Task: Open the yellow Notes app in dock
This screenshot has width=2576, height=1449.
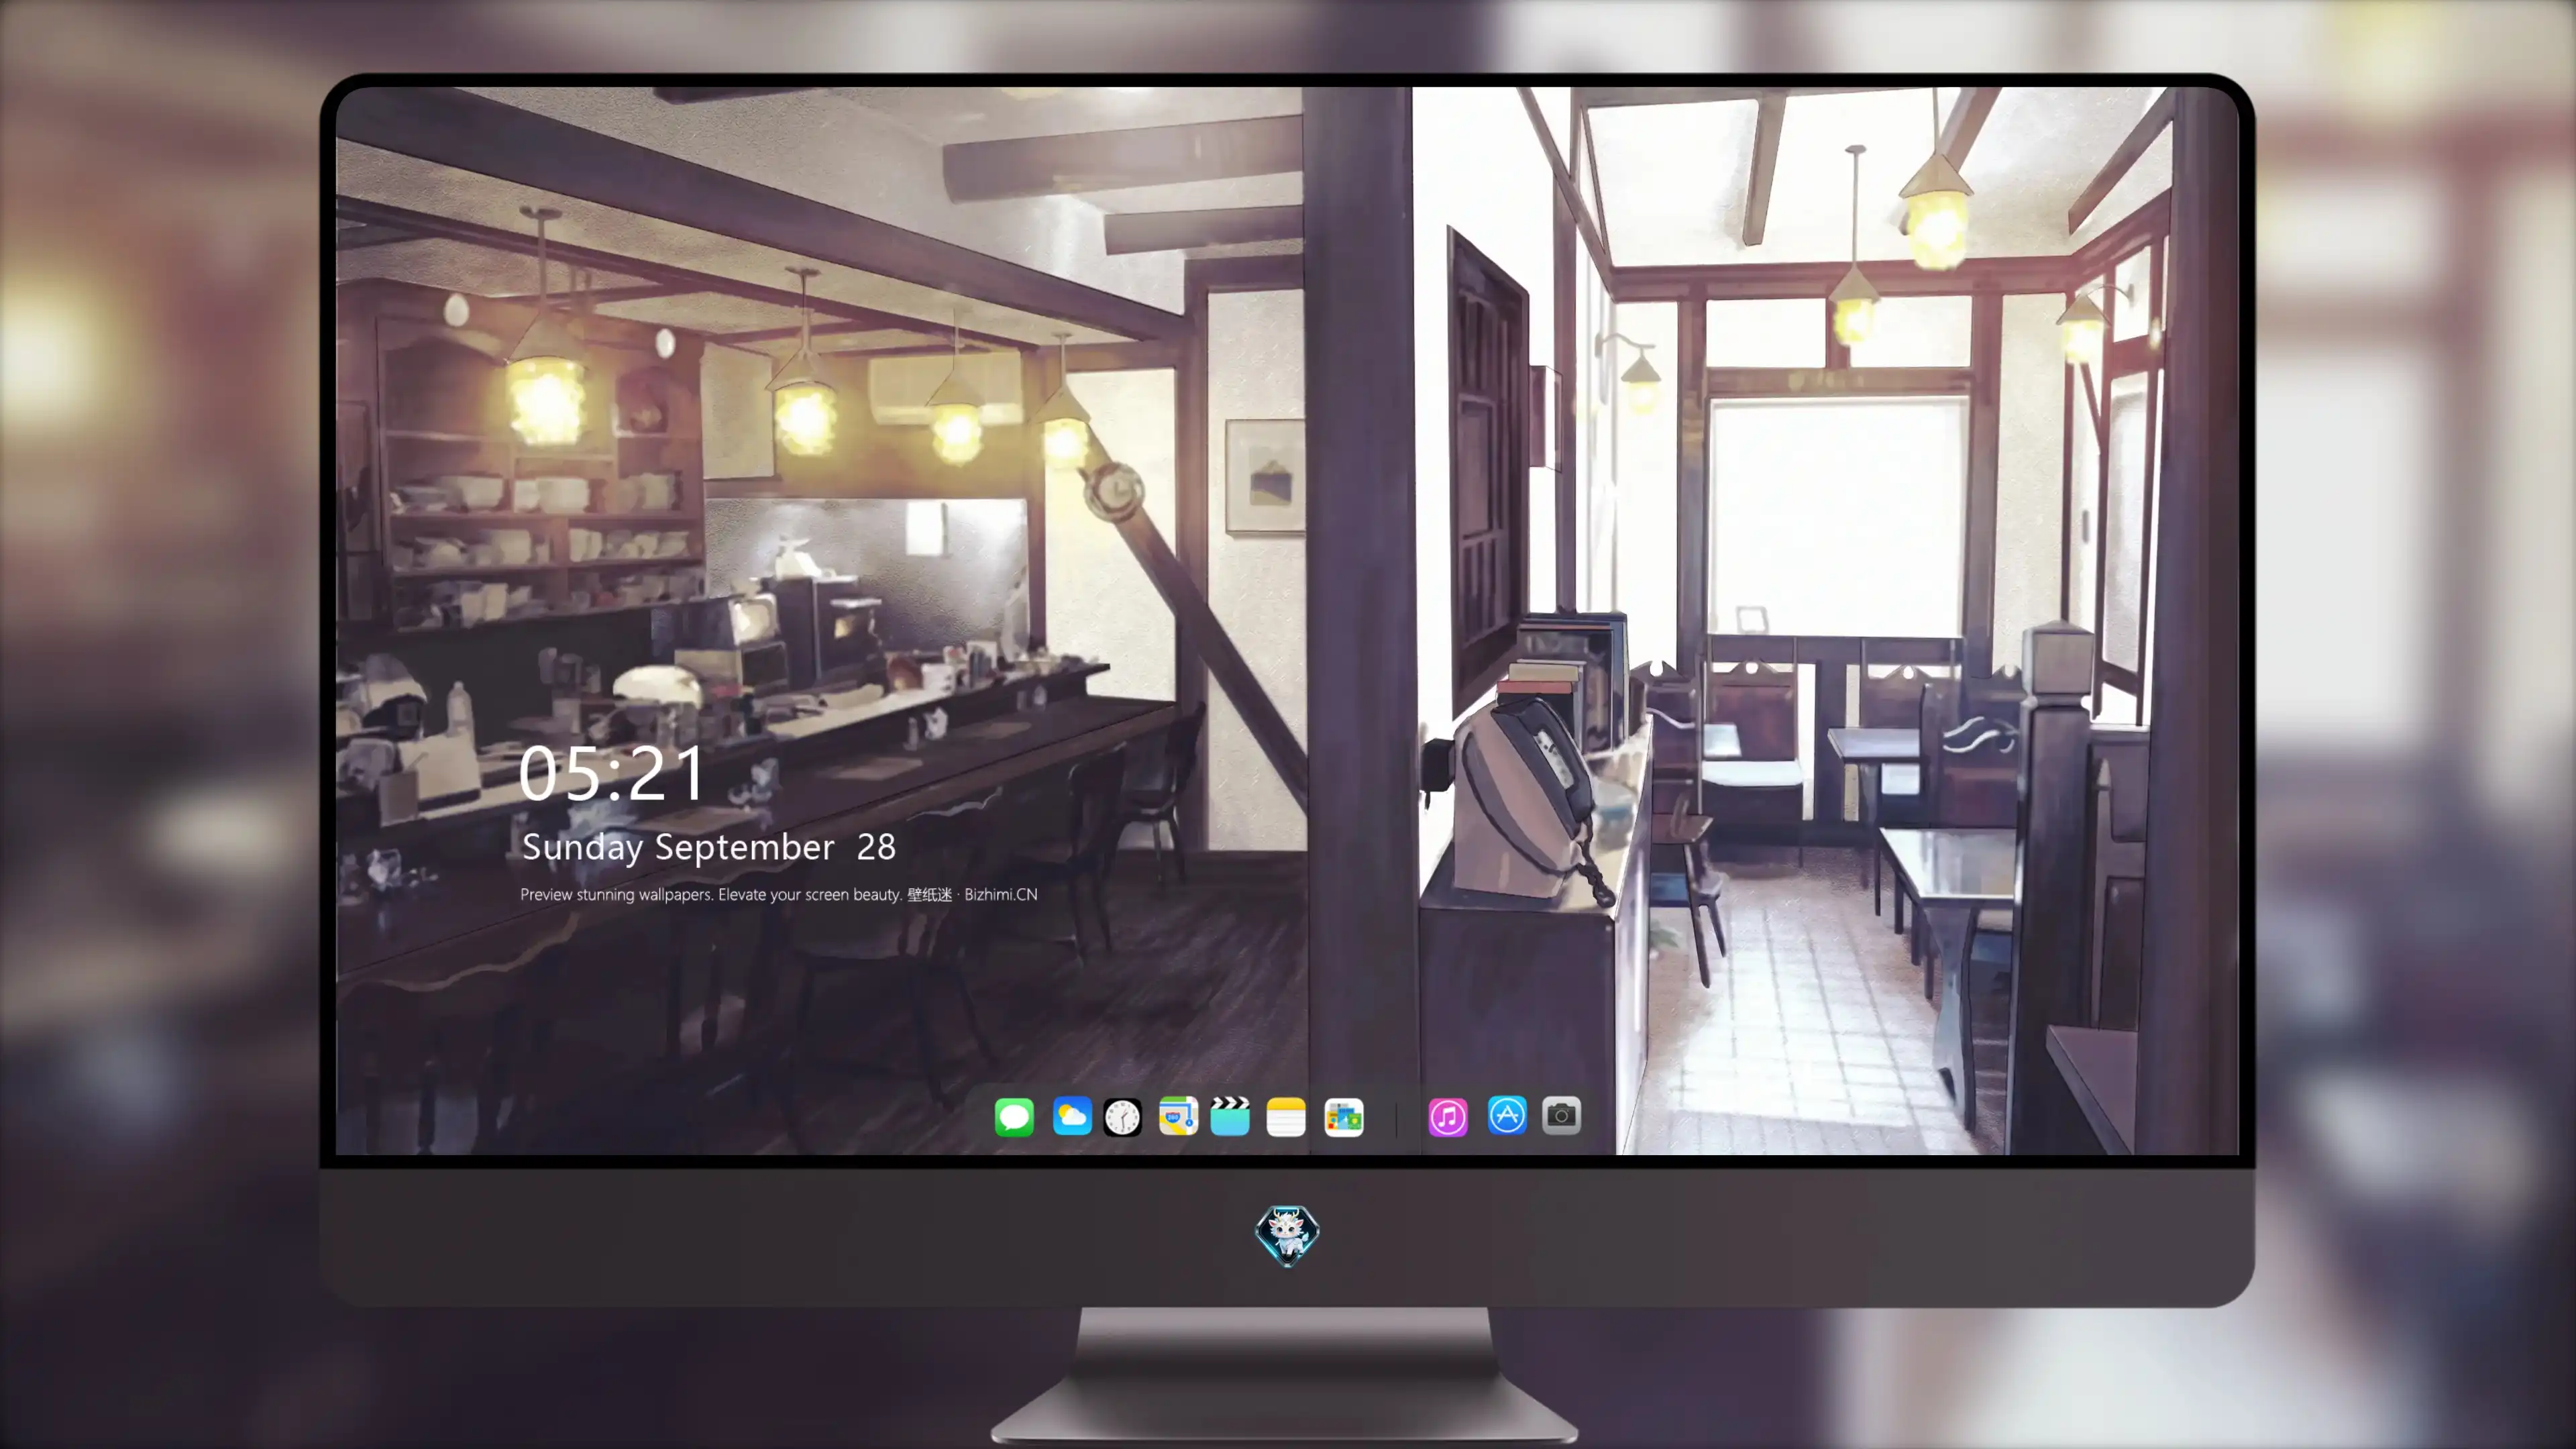Action: (1286, 1116)
